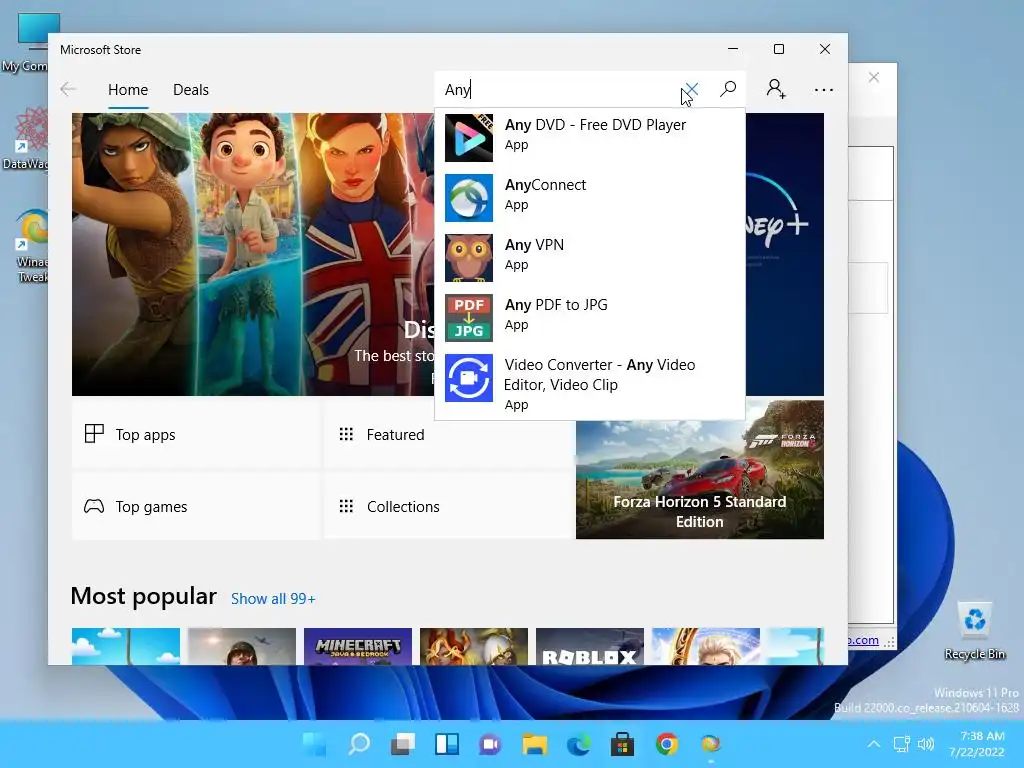
Task: Switch to the Home tab
Action: (x=128, y=89)
